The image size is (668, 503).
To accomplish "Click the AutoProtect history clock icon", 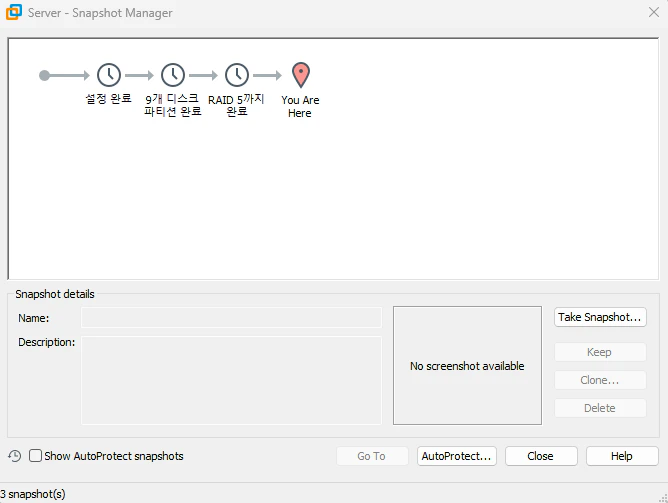I will [x=14, y=456].
